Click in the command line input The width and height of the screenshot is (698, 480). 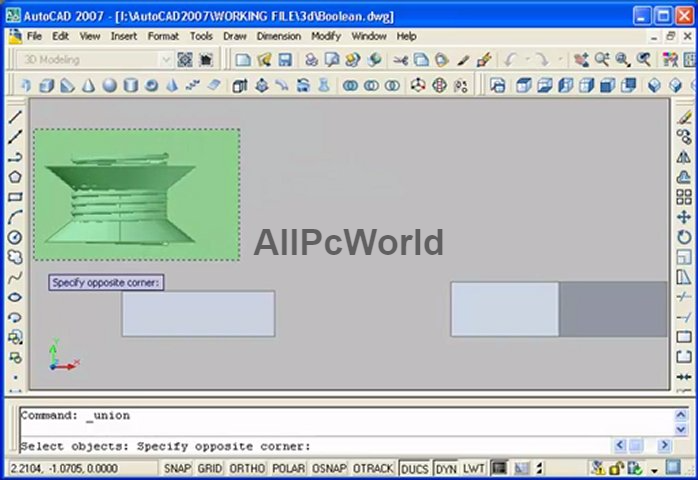316,446
